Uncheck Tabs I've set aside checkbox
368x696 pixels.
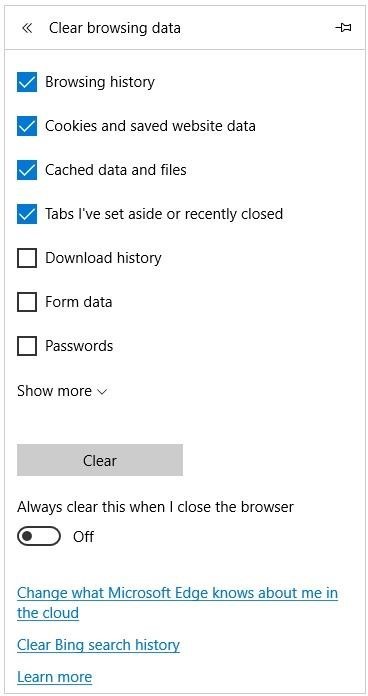coord(27,214)
